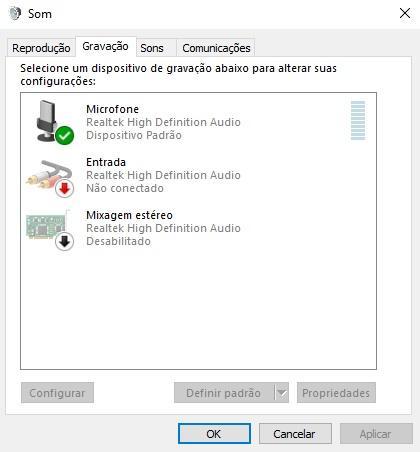Select the Mixagem estéreo Desabilitado entry

point(198,228)
